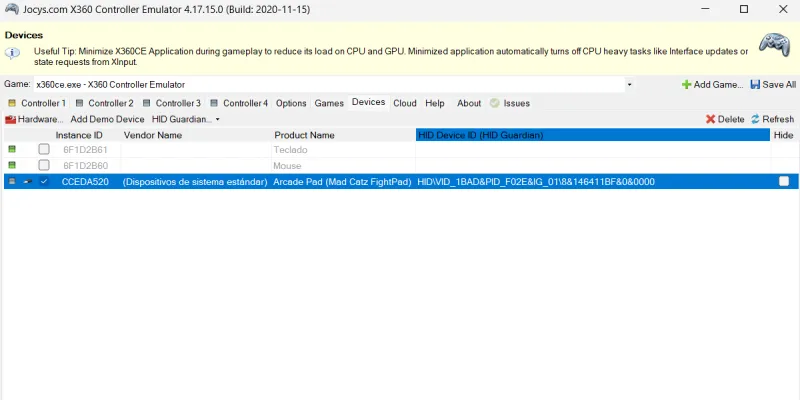
Task: Maximize the X360 Controller Emulator window
Action: coord(744,9)
